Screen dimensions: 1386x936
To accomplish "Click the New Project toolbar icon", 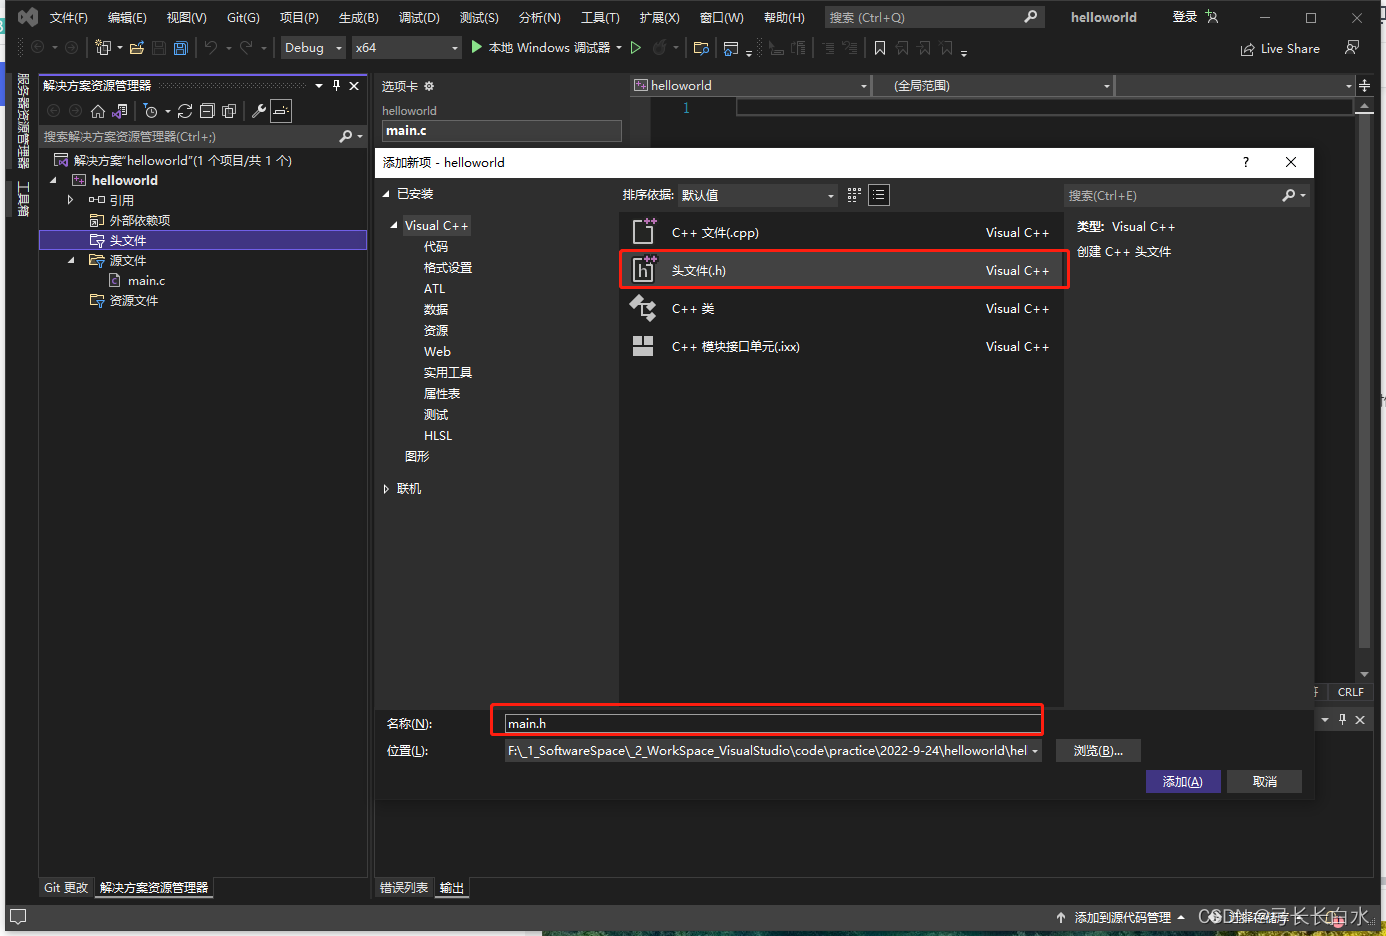I will (103, 47).
